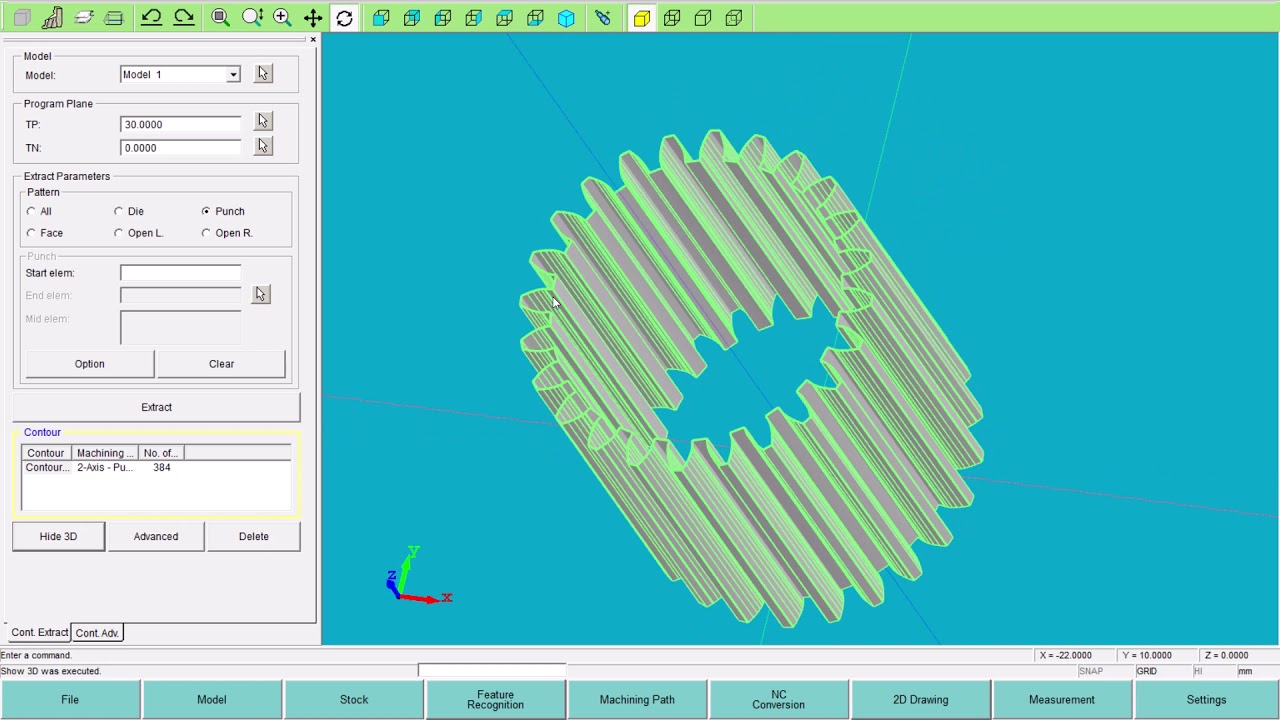Select the Open R. radio button
1280x720 pixels.
206,233
